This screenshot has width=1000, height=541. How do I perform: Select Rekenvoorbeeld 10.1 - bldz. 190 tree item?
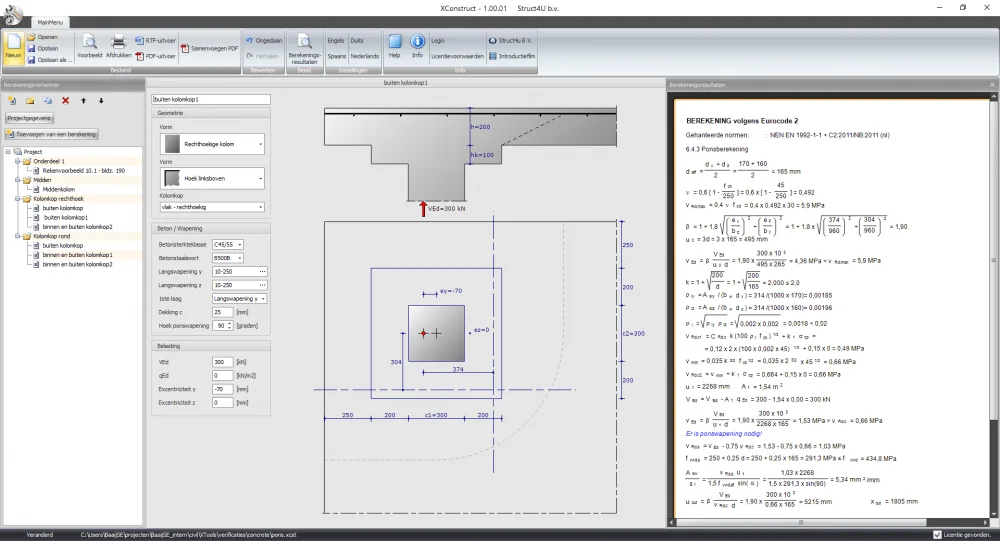point(84,170)
